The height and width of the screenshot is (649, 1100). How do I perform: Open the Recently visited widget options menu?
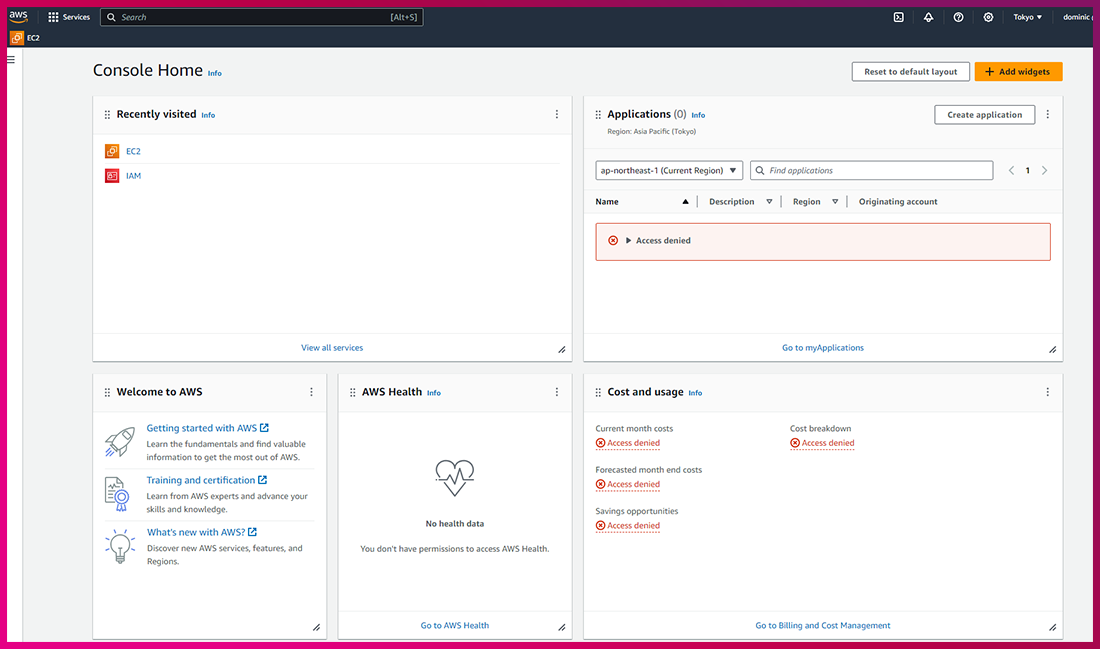click(557, 114)
